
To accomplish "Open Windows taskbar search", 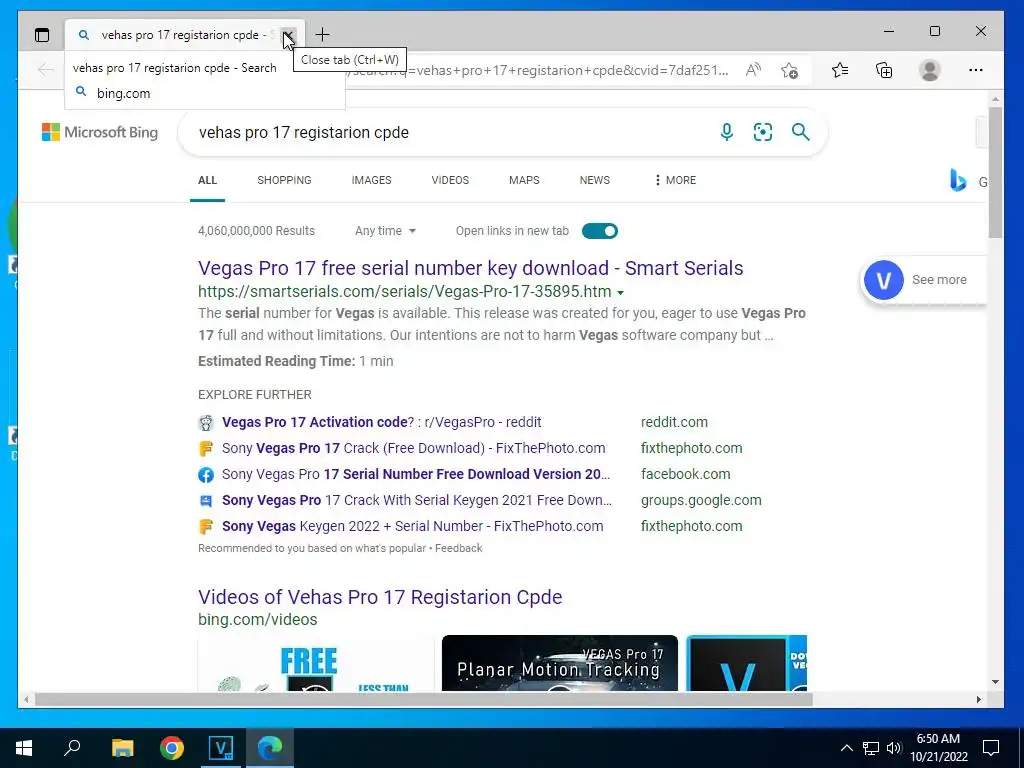I will (72, 748).
